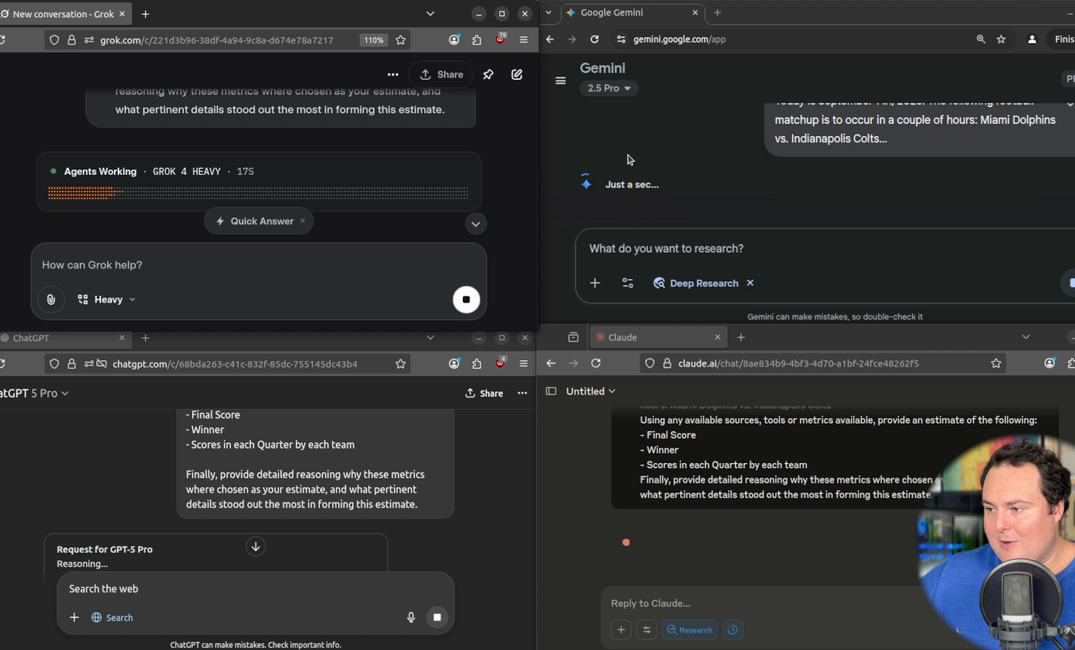This screenshot has height=650, width=1075.
Task: Click the zoom magnifier icon in Gemini's address bar
Action: click(x=980, y=39)
